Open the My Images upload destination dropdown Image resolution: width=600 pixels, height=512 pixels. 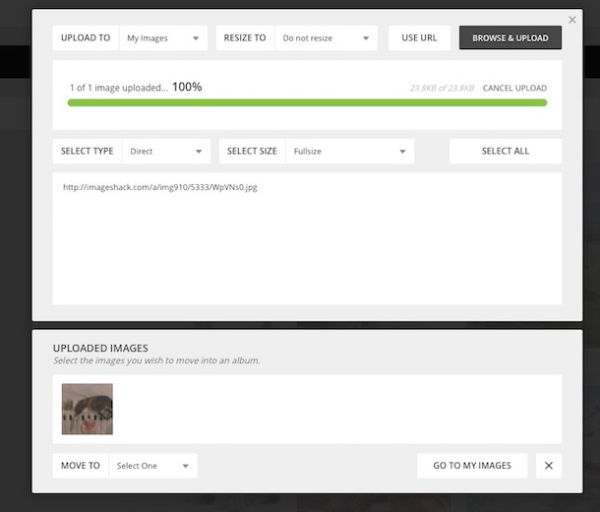click(x=163, y=38)
